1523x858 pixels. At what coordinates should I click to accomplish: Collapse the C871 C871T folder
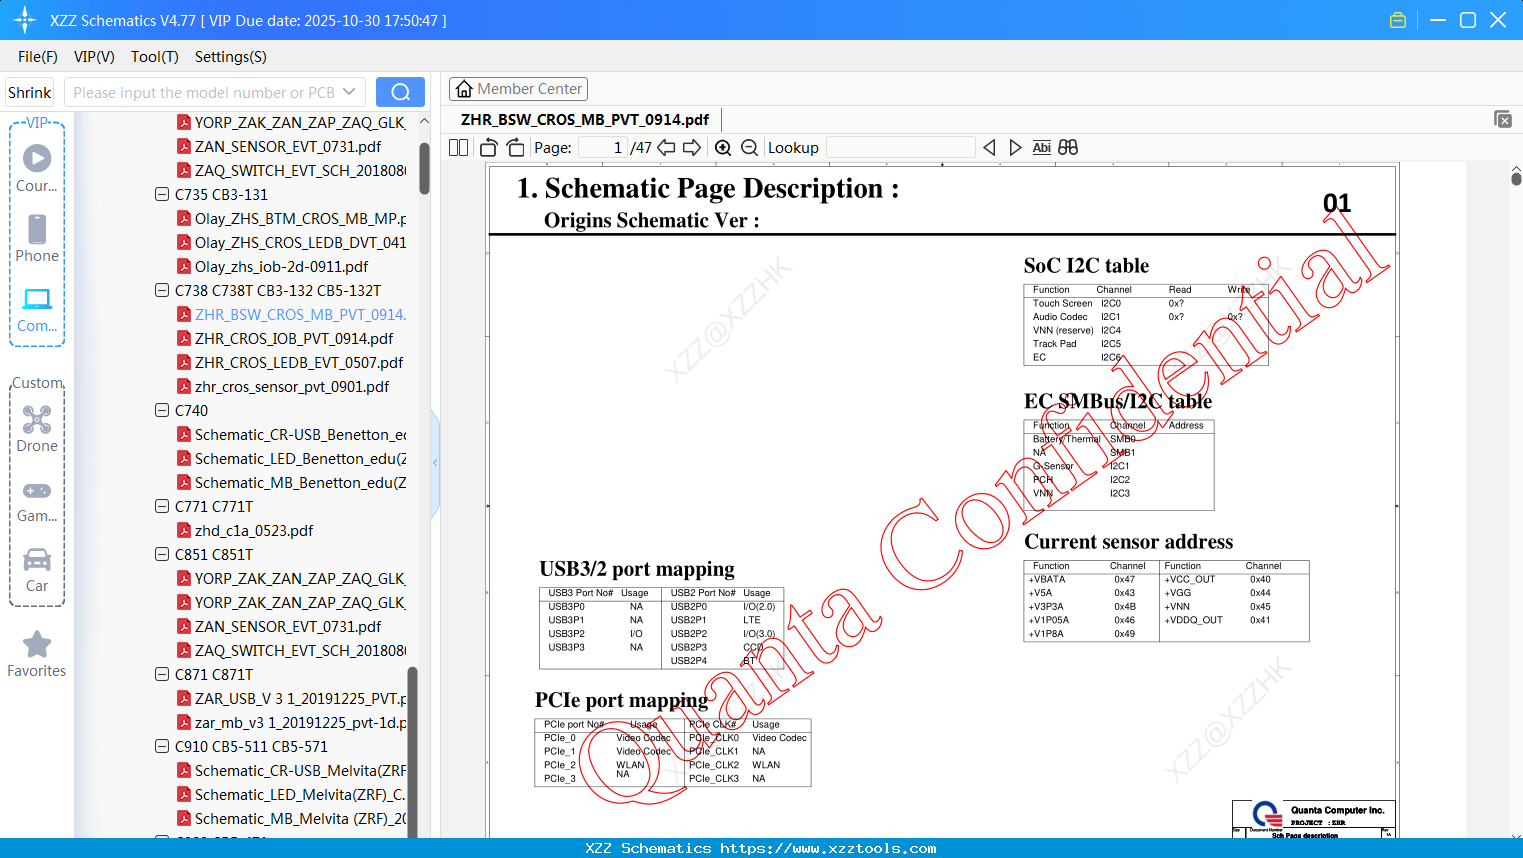pos(162,674)
